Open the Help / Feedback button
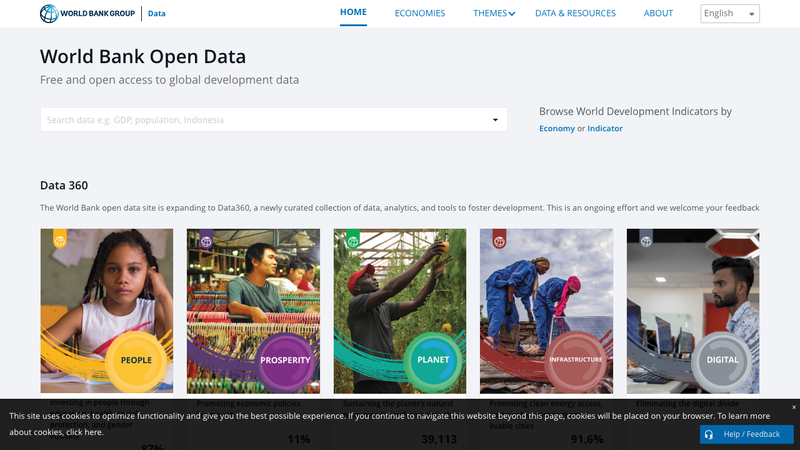Image resolution: width=800 pixels, height=450 pixels. click(x=746, y=434)
